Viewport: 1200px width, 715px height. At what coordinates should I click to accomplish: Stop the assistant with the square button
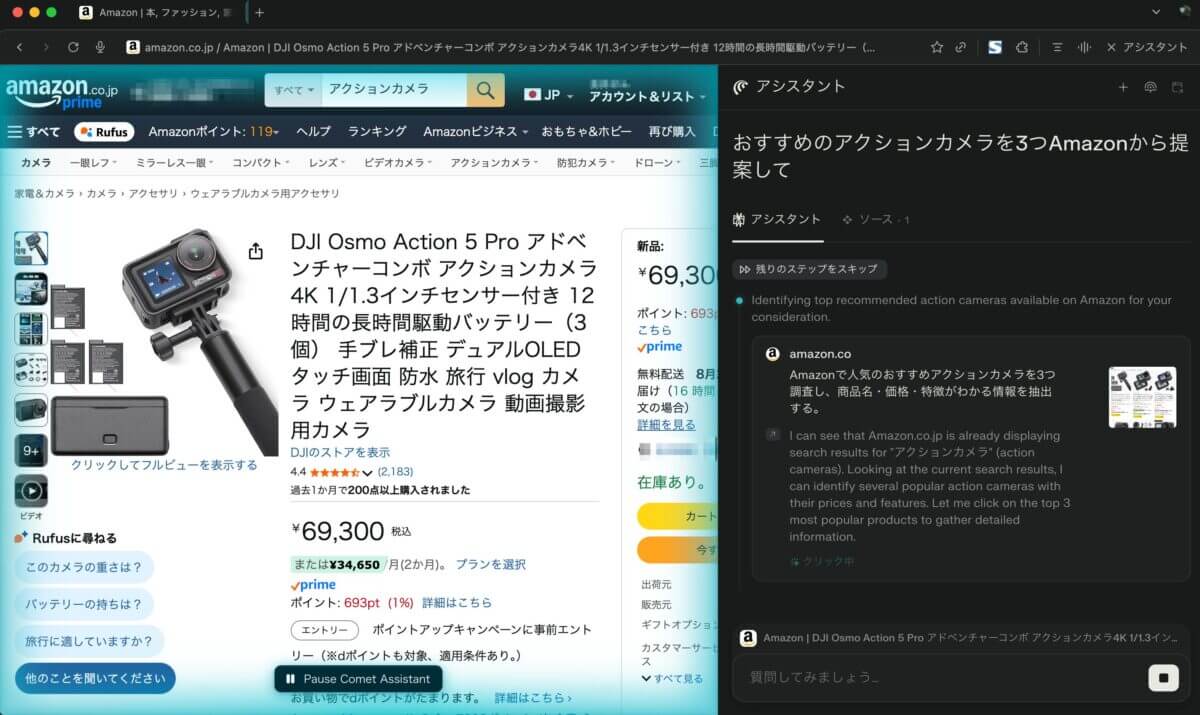coord(1163,678)
